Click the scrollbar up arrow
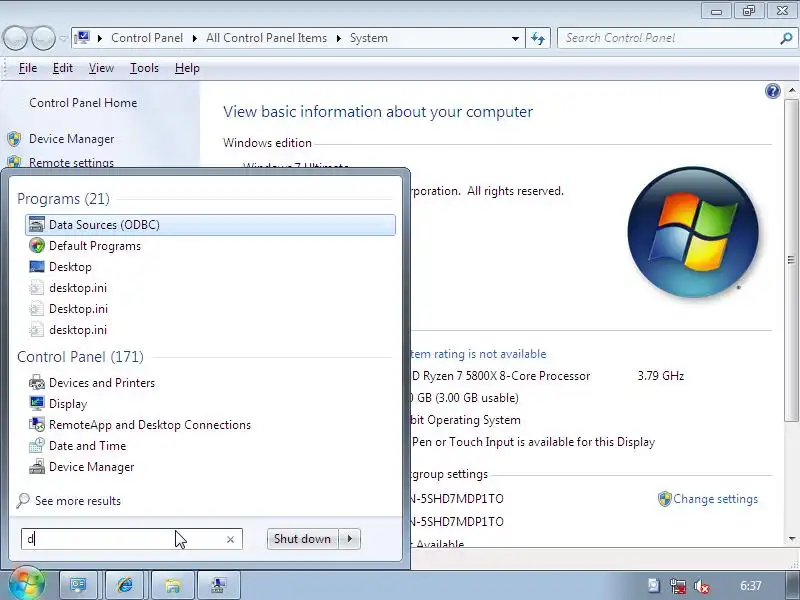This screenshot has width=800, height=600. point(791,91)
